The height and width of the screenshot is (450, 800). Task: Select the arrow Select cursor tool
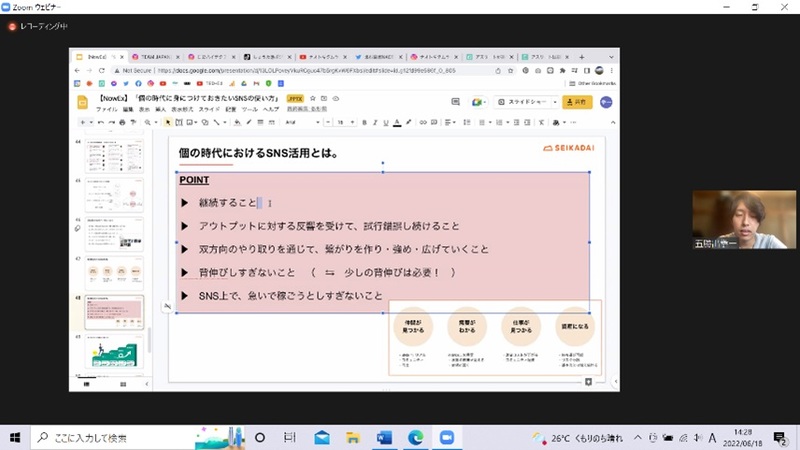[x=168, y=122]
